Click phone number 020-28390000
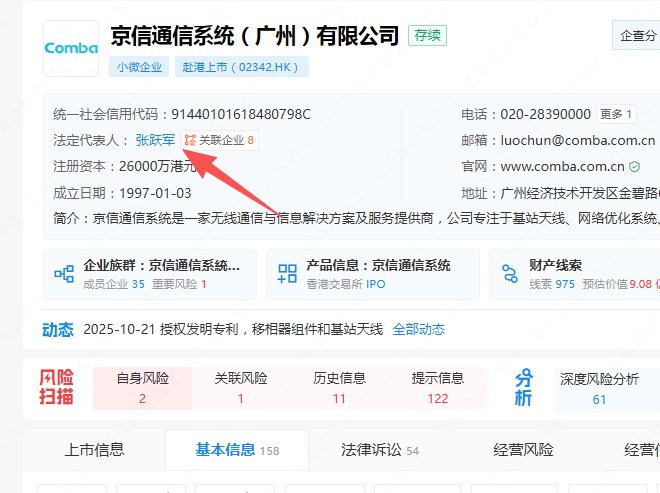 point(546,114)
